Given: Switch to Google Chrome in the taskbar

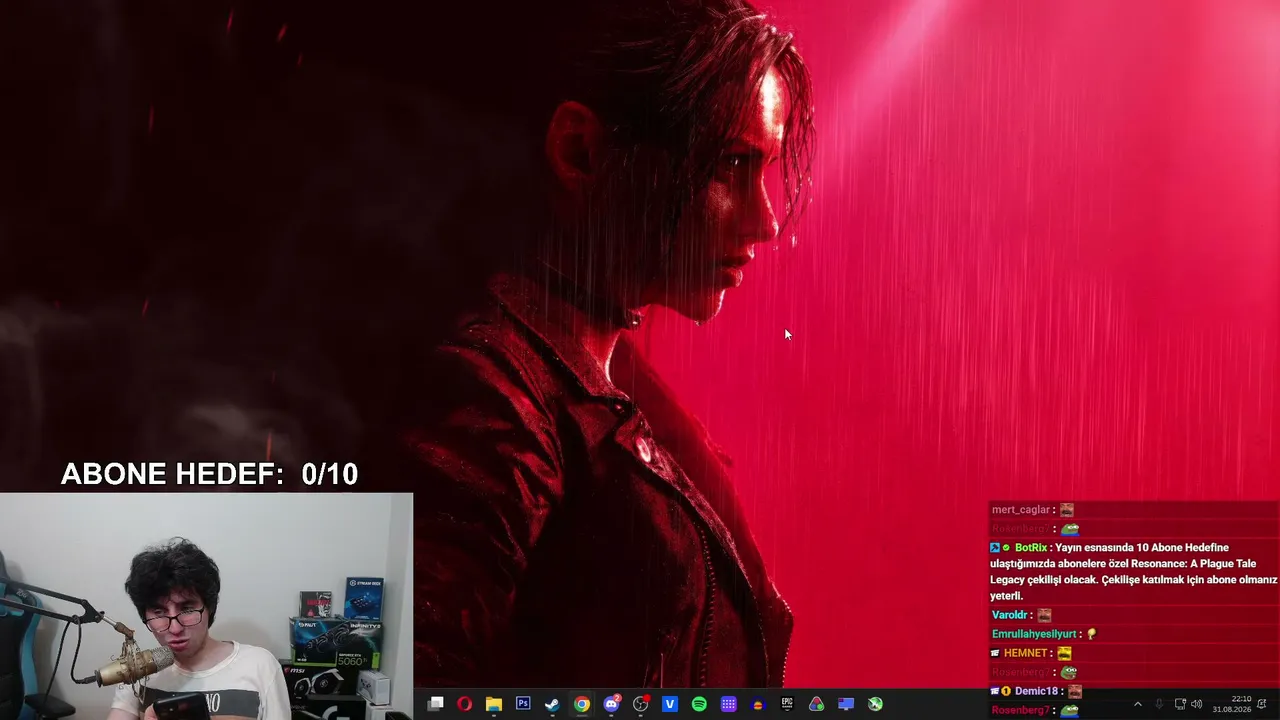Looking at the screenshot, I should [x=581, y=704].
